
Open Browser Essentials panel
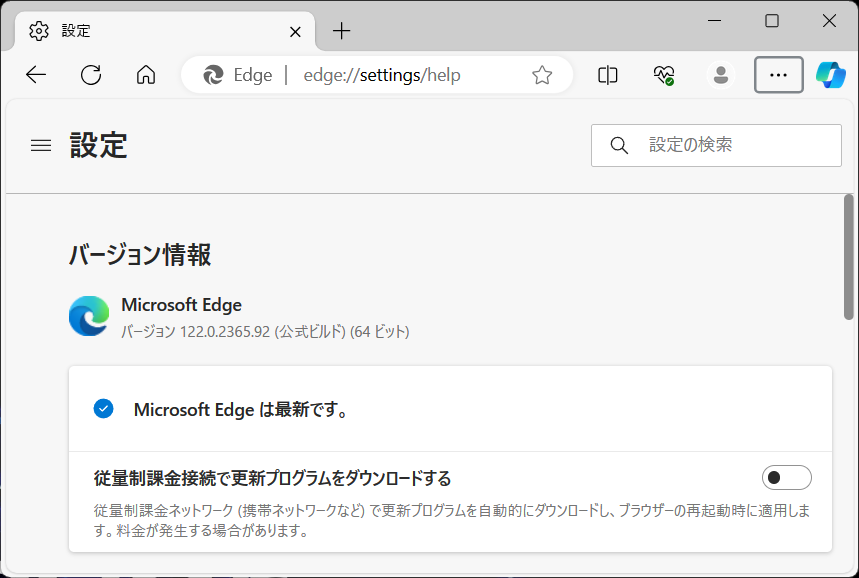tap(663, 74)
